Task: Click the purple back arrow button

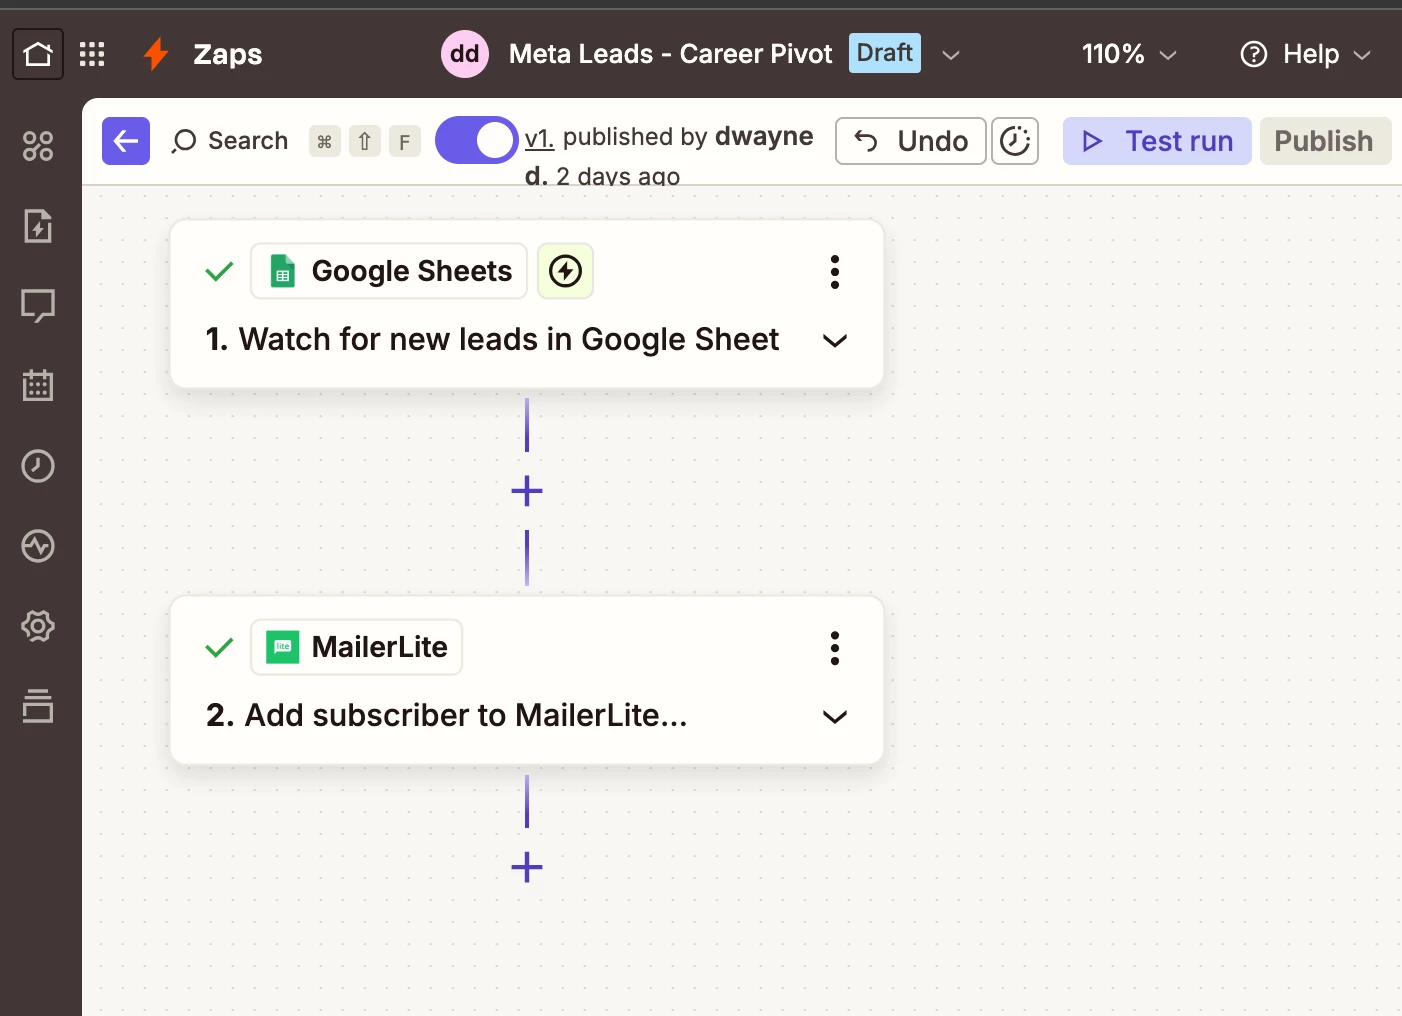Action: point(126,141)
